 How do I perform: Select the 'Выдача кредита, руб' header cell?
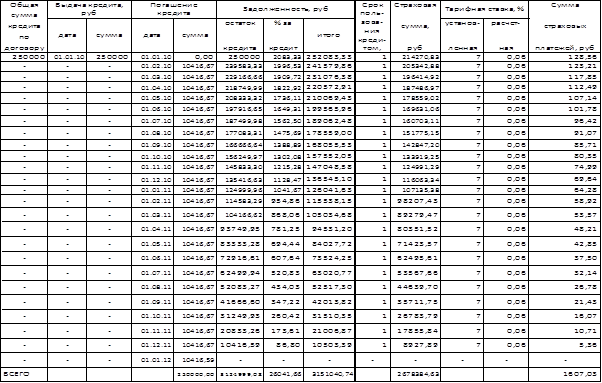(x=89, y=10)
